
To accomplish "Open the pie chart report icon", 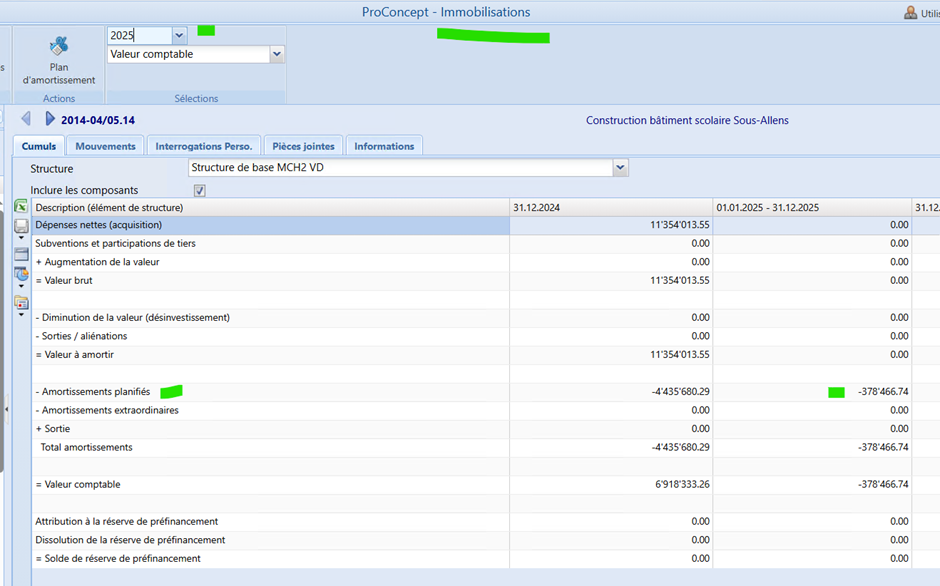I will 21,273.
